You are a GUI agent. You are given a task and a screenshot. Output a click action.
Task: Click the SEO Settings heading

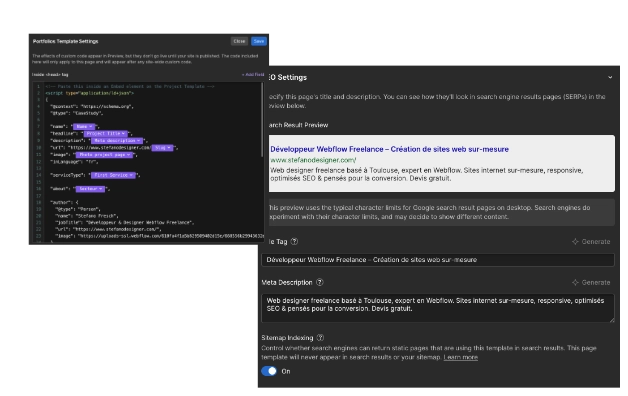[288, 77]
